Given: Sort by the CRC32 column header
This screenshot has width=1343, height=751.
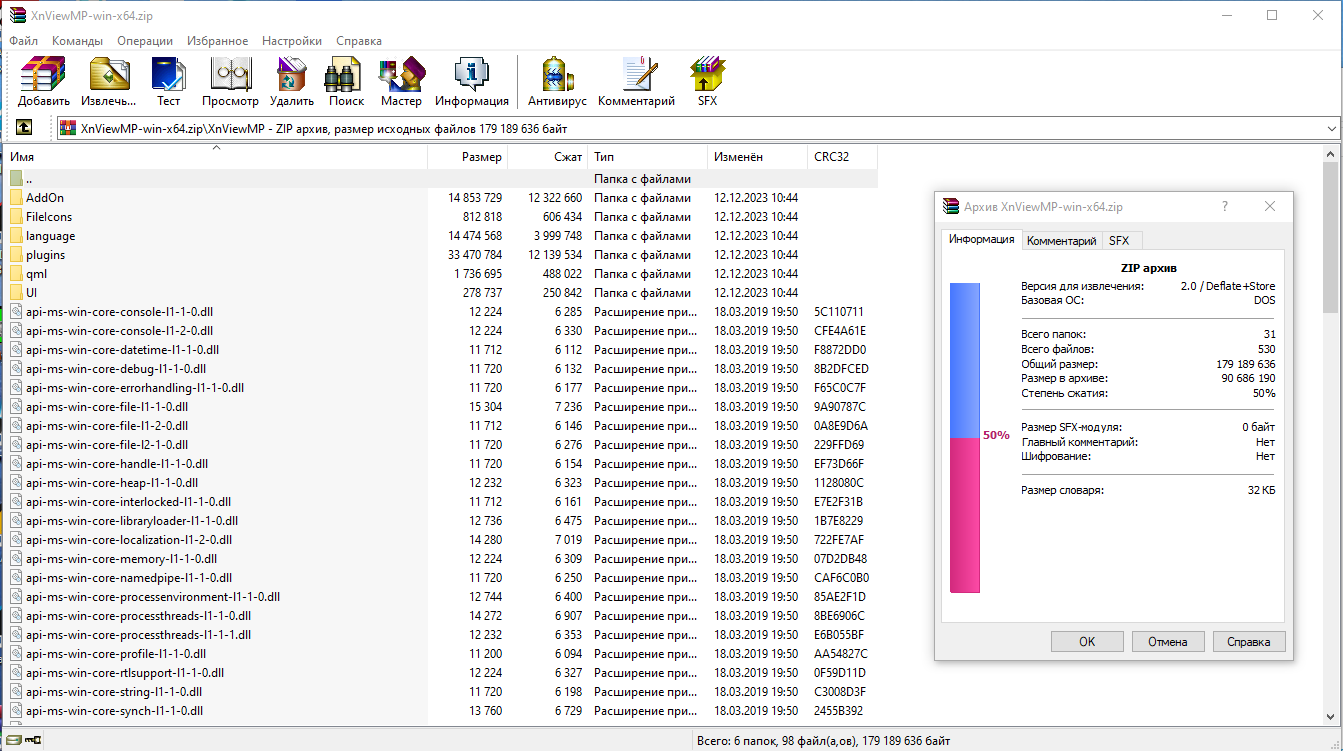Looking at the screenshot, I should (x=843, y=157).
